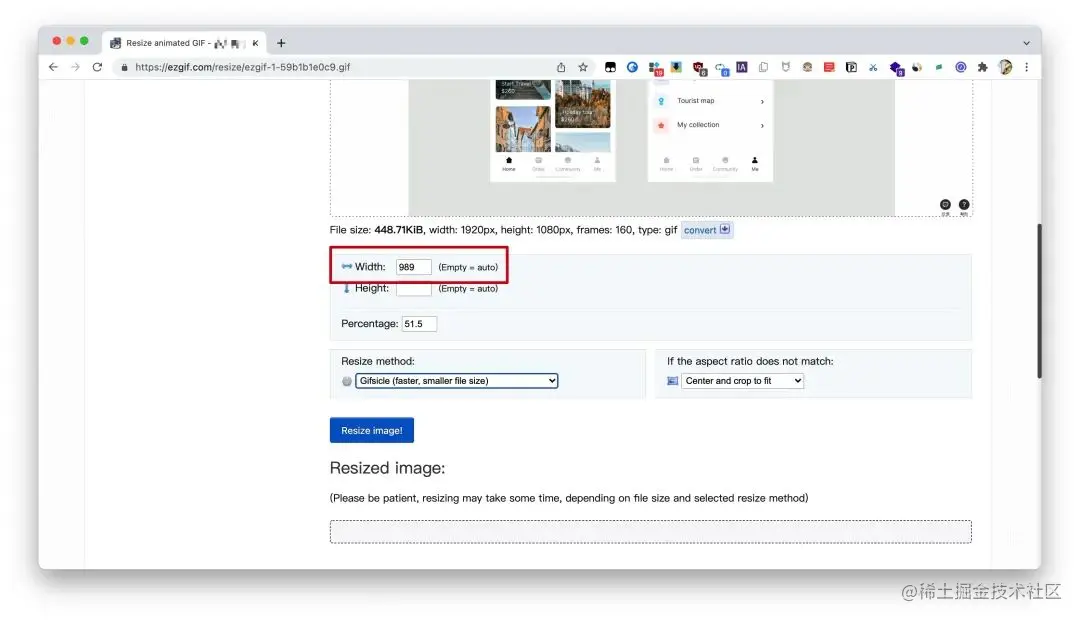This screenshot has height=620, width=1080.
Task: Open the Chrome three-dot menu
Action: tap(1026, 67)
